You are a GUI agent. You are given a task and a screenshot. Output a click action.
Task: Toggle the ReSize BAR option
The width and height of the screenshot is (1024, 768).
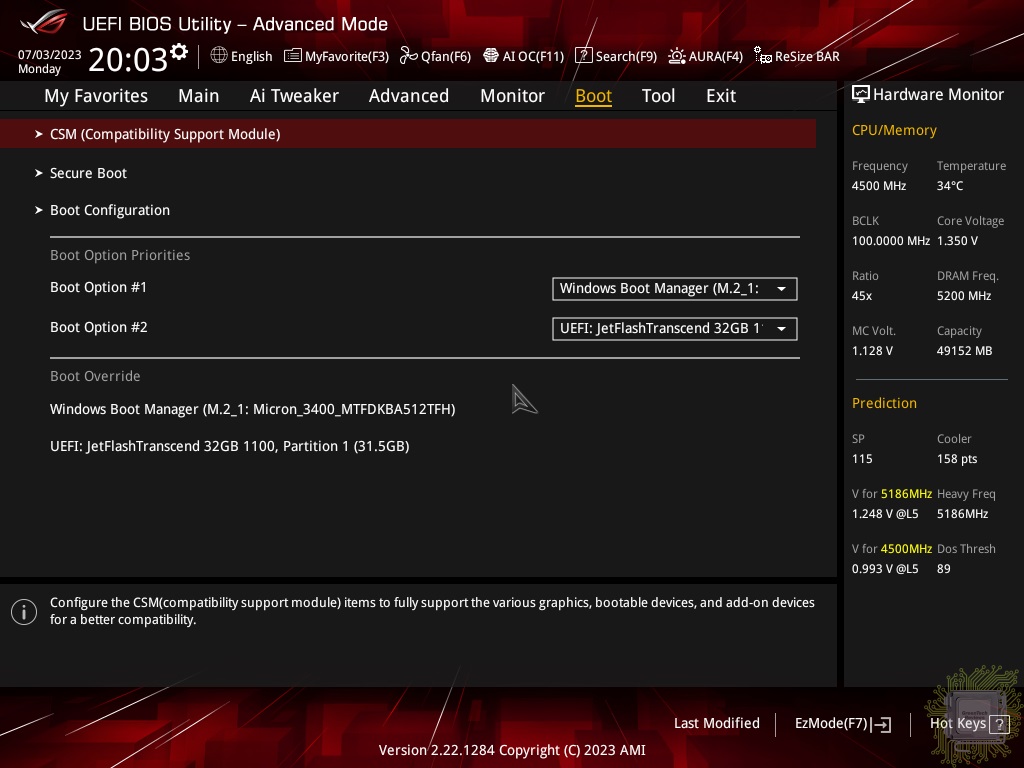point(797,56)
